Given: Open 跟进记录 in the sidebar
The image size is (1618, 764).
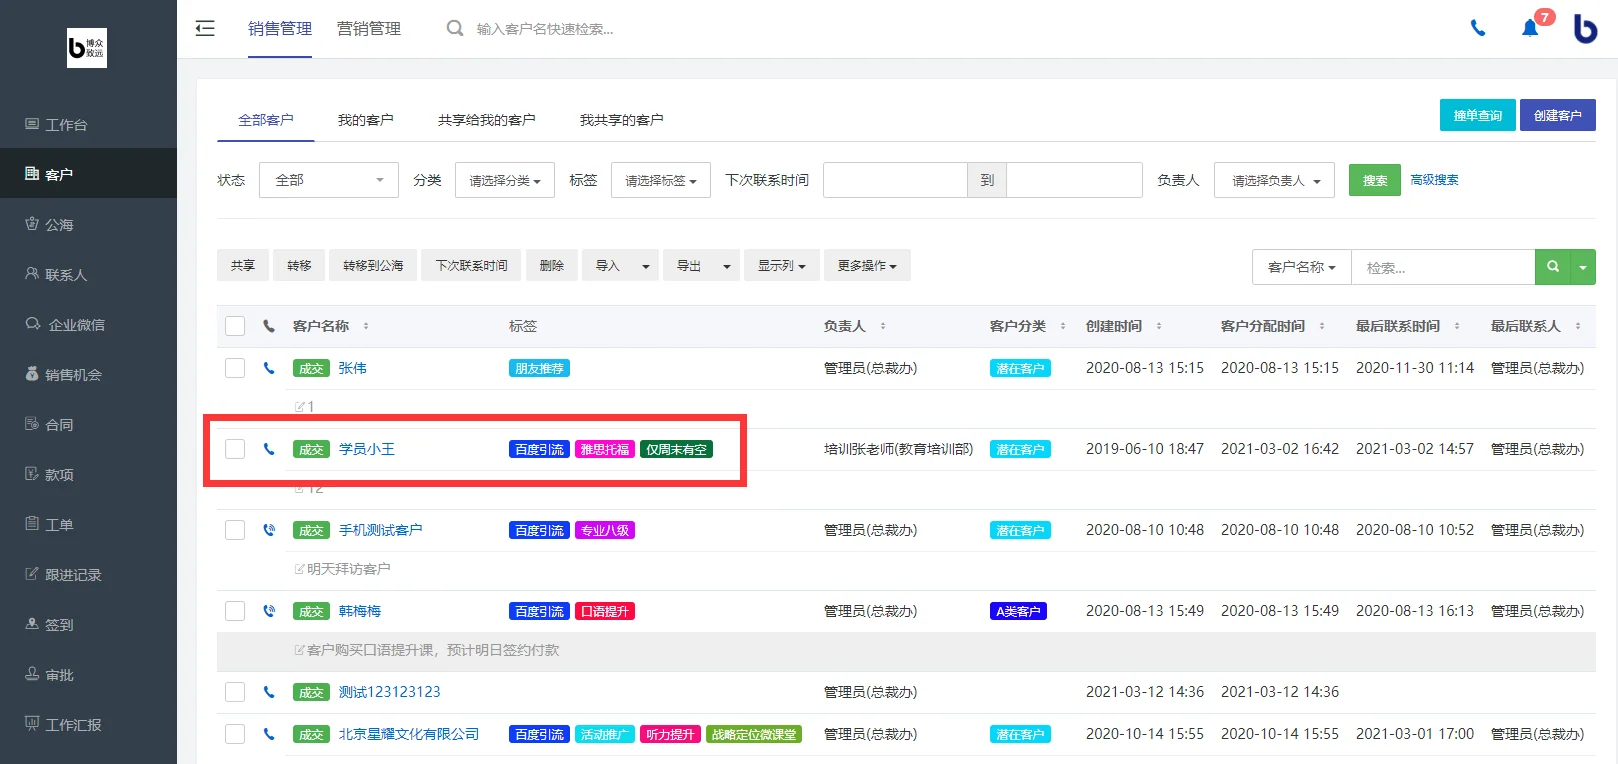Looking at the screenshot, I should pos(88,574).
